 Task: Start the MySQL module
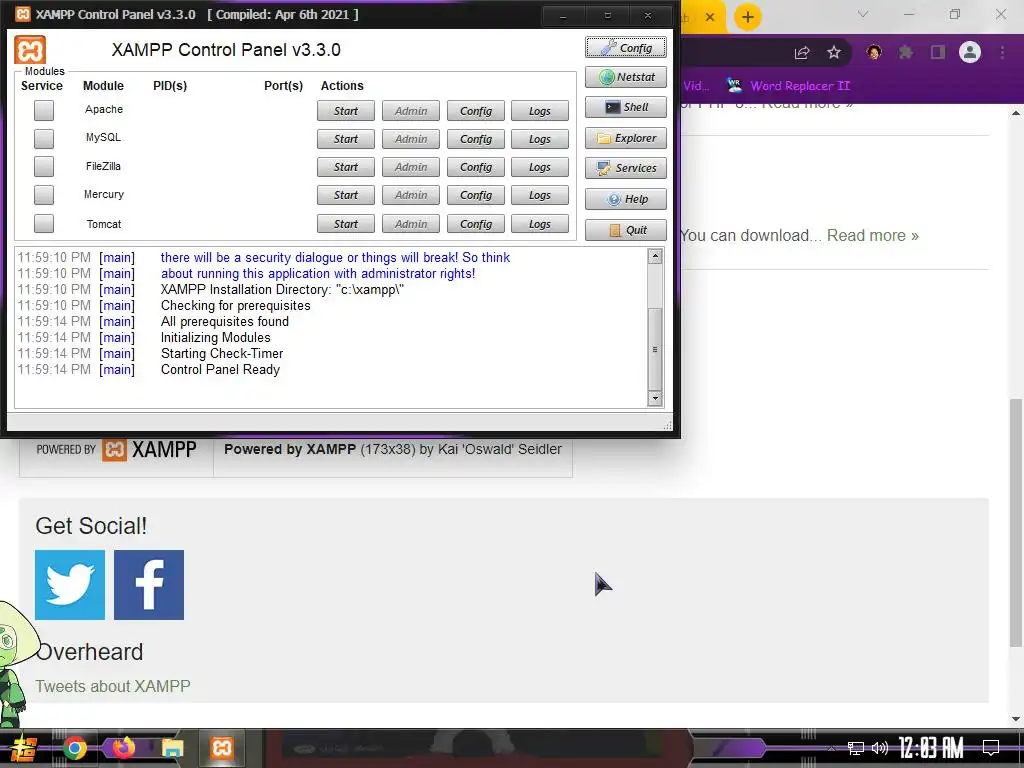345,139
